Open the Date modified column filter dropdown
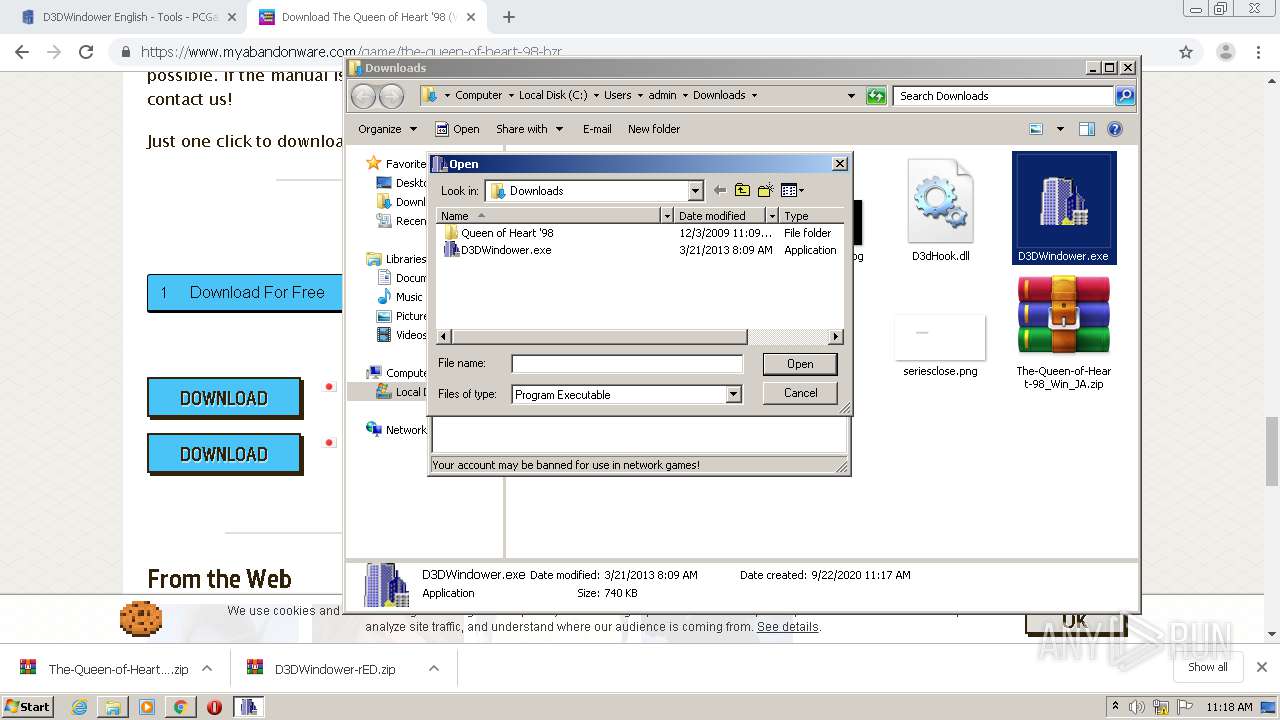Image resolution: width=1280 pixels, height=720 pixels. pyautogui.click(x=772, y=216)
